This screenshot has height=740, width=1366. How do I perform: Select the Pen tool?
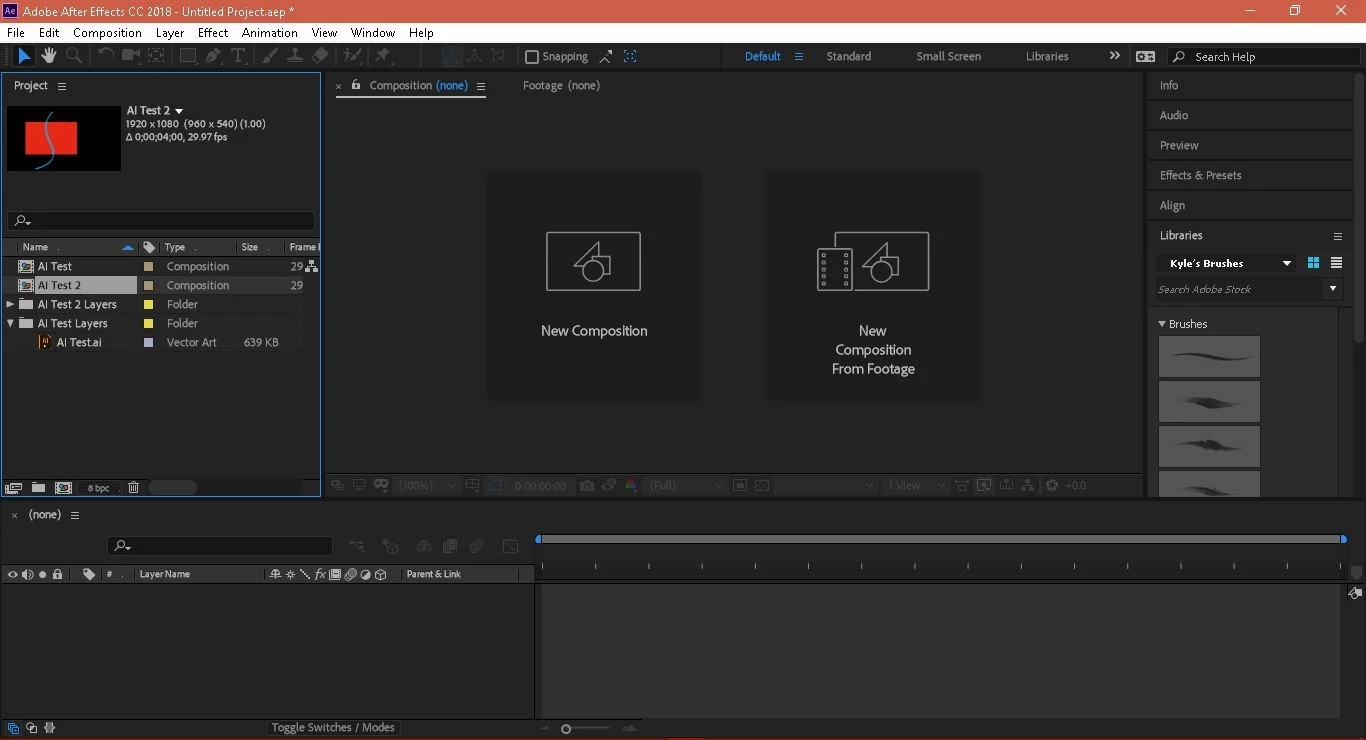213,56
